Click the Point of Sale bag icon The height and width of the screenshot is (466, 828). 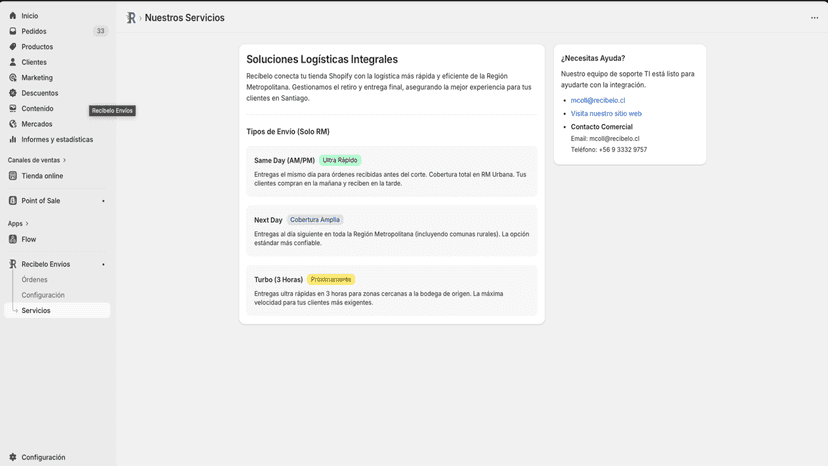click(x=13, y=201)
